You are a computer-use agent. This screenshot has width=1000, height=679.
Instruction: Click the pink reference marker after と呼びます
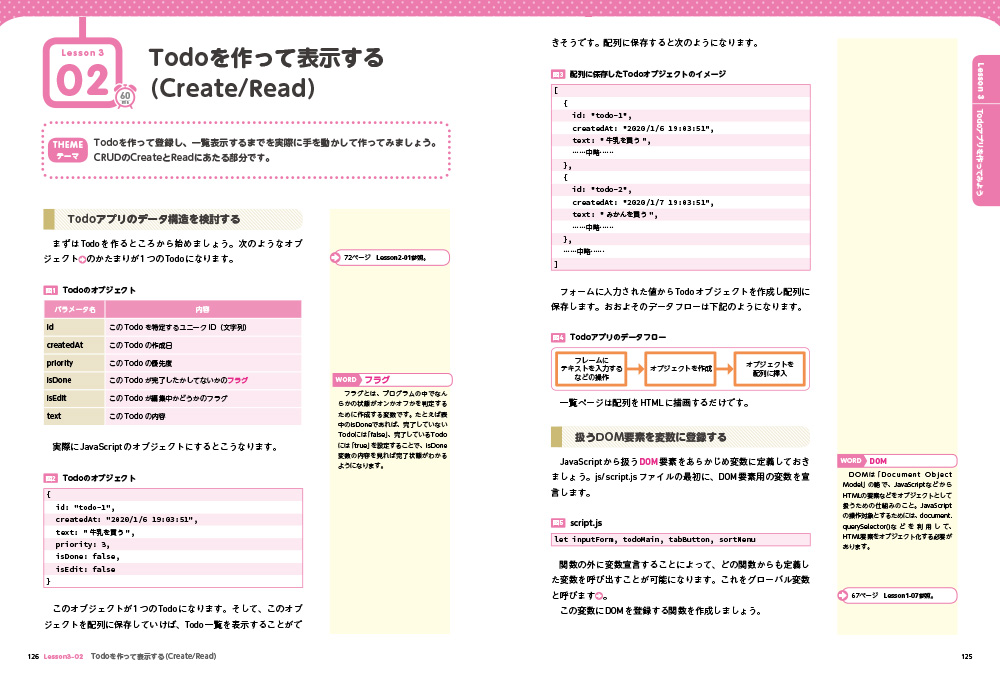pyautogui.click(x=599, y=596)
